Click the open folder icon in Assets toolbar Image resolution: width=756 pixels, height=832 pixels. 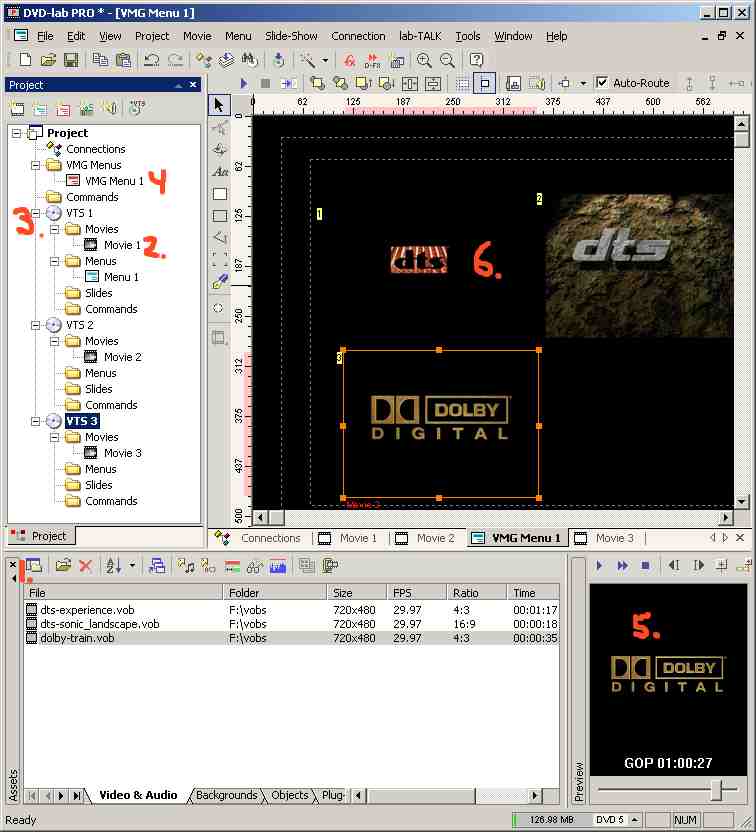click(63, 566)
